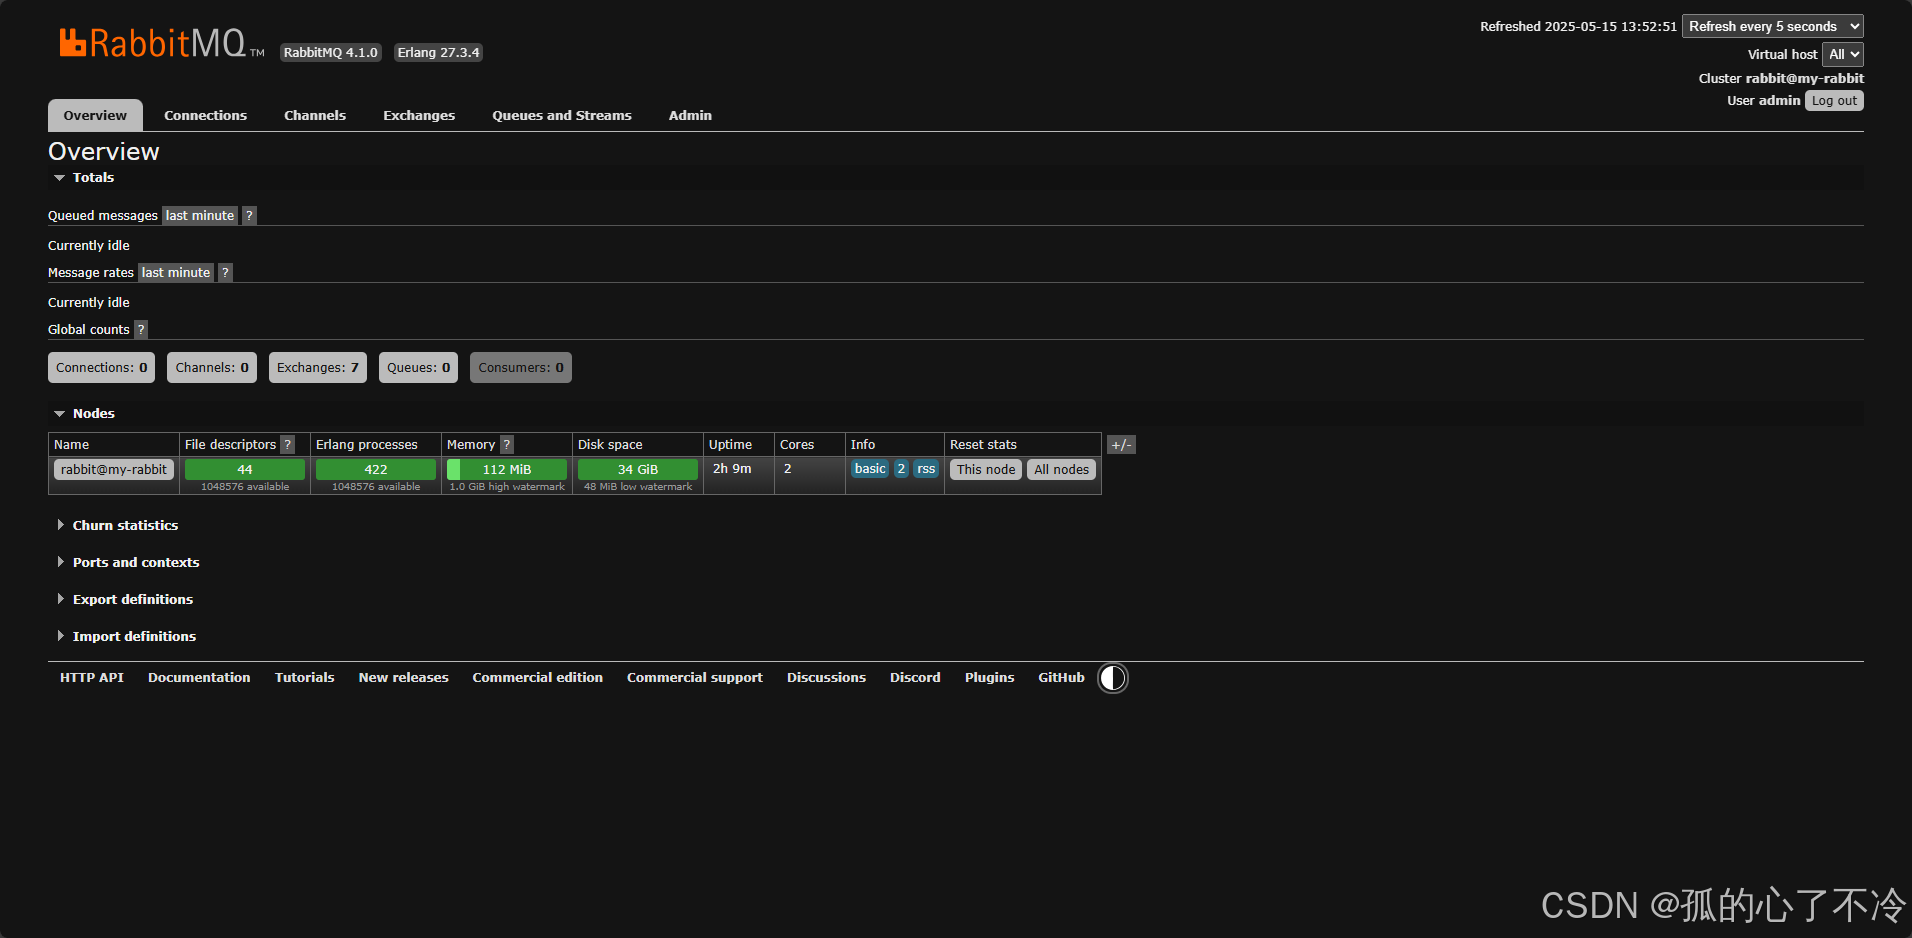
Task: Click Exchanges: 7 count button
Action: coord(318,367)
